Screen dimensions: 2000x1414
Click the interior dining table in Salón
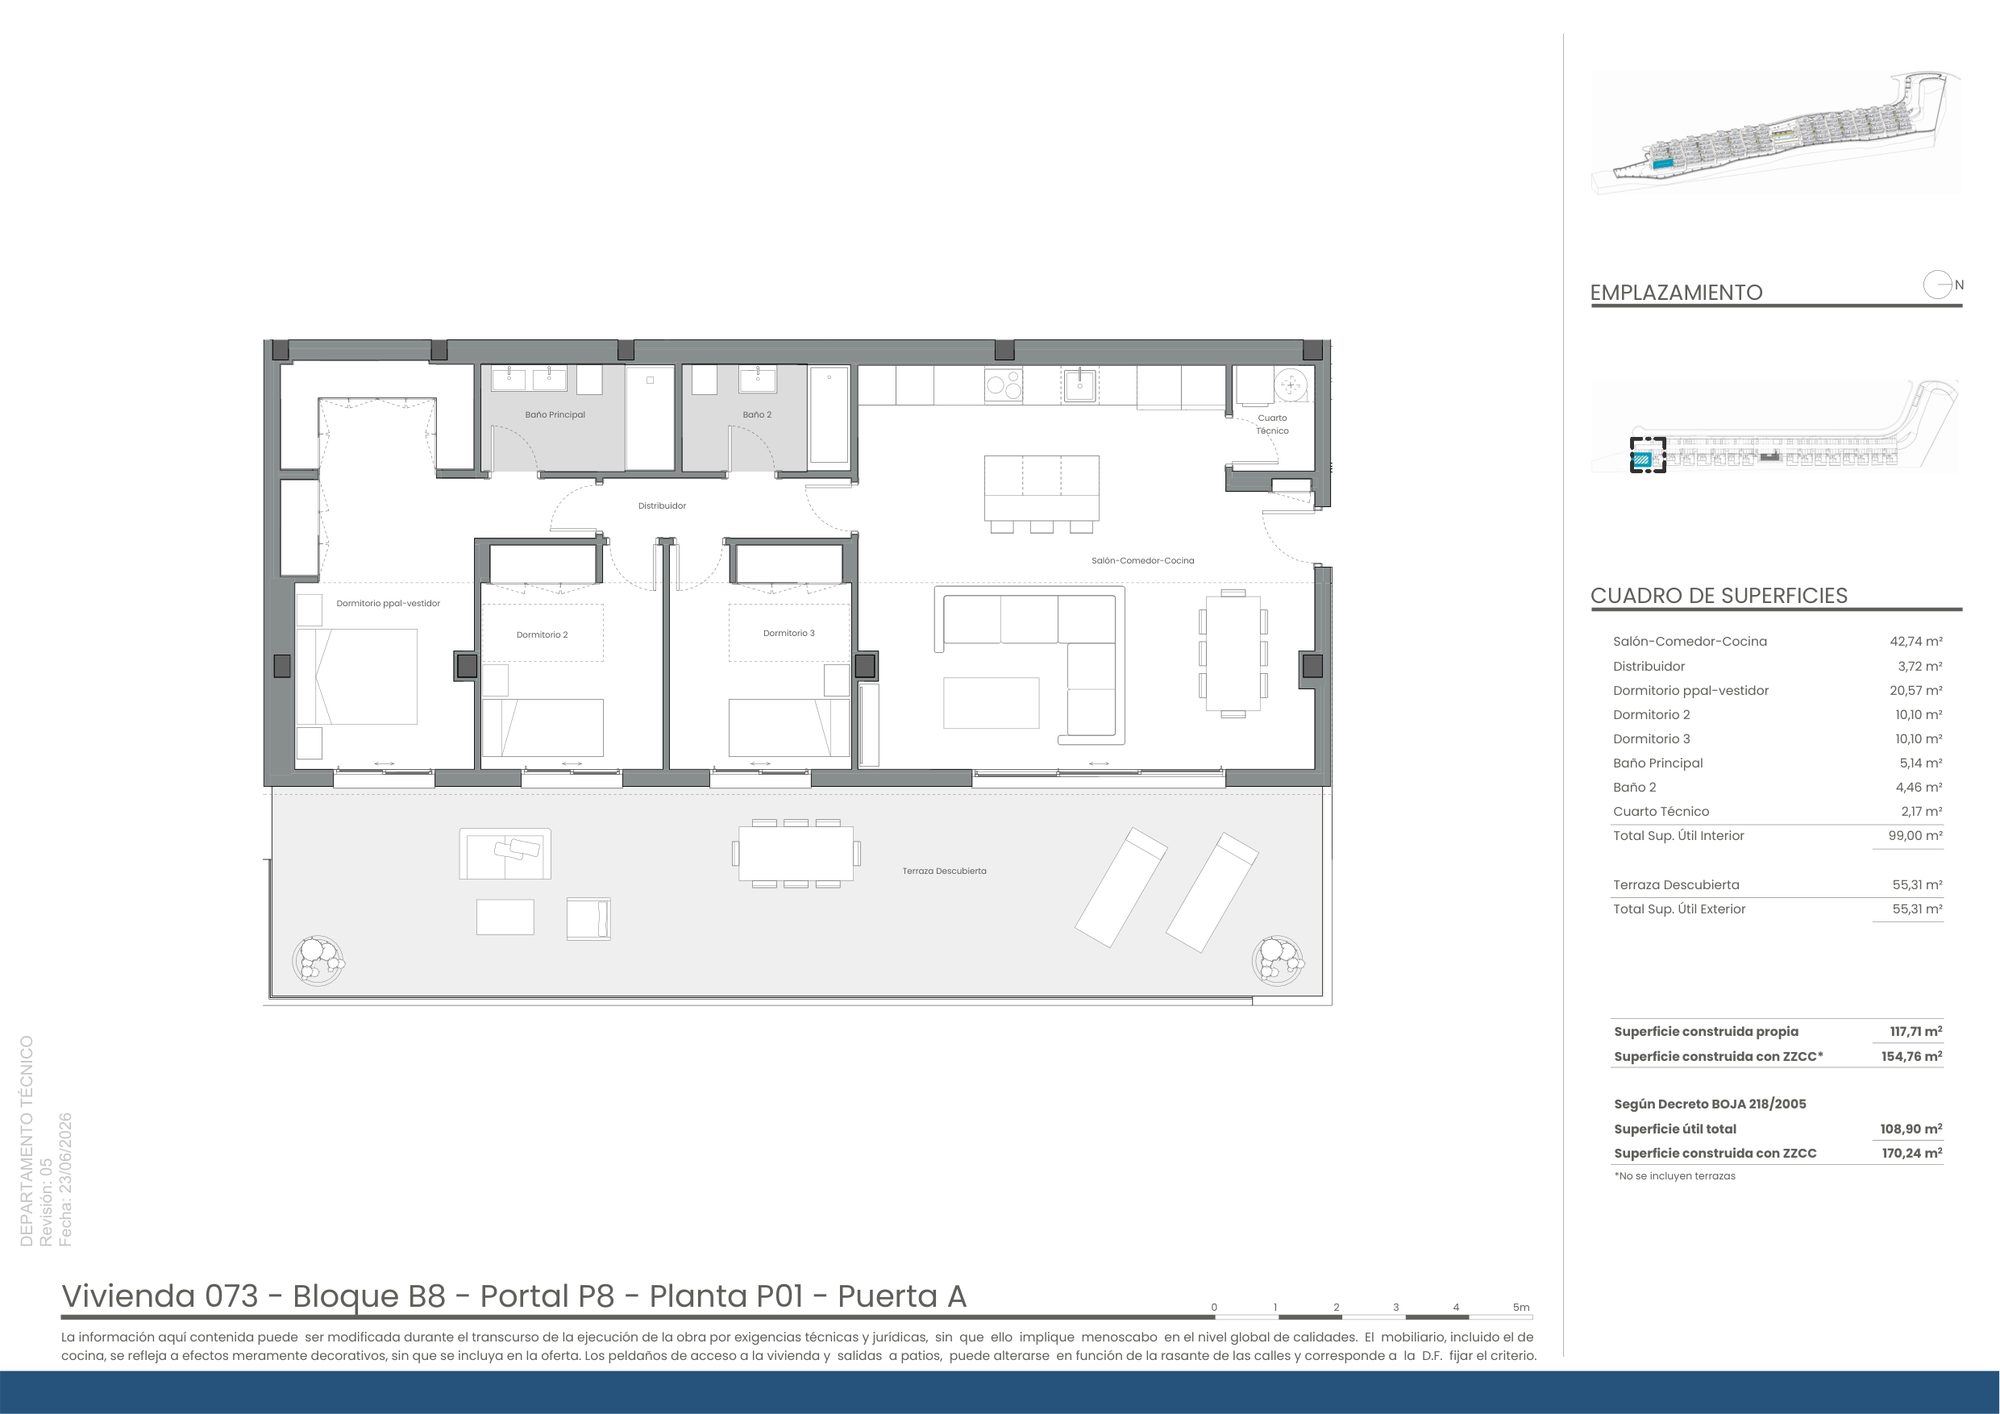click(x=1233, y=653)
